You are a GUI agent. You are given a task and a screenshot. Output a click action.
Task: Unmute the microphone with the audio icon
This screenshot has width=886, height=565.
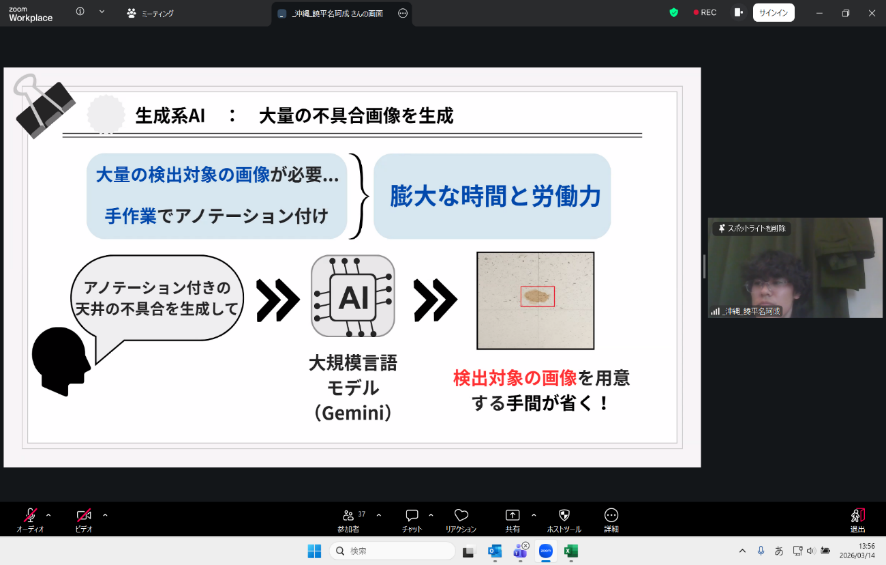pos(30,515)
